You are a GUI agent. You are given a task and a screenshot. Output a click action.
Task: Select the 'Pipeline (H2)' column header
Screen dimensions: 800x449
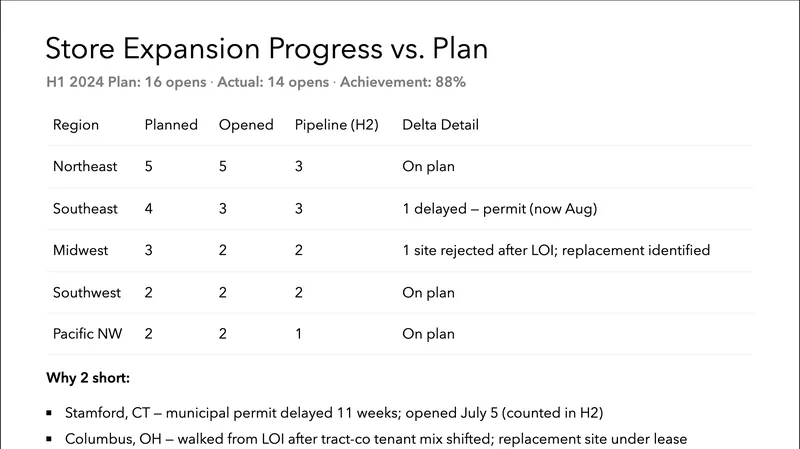(x=335, y=125)
